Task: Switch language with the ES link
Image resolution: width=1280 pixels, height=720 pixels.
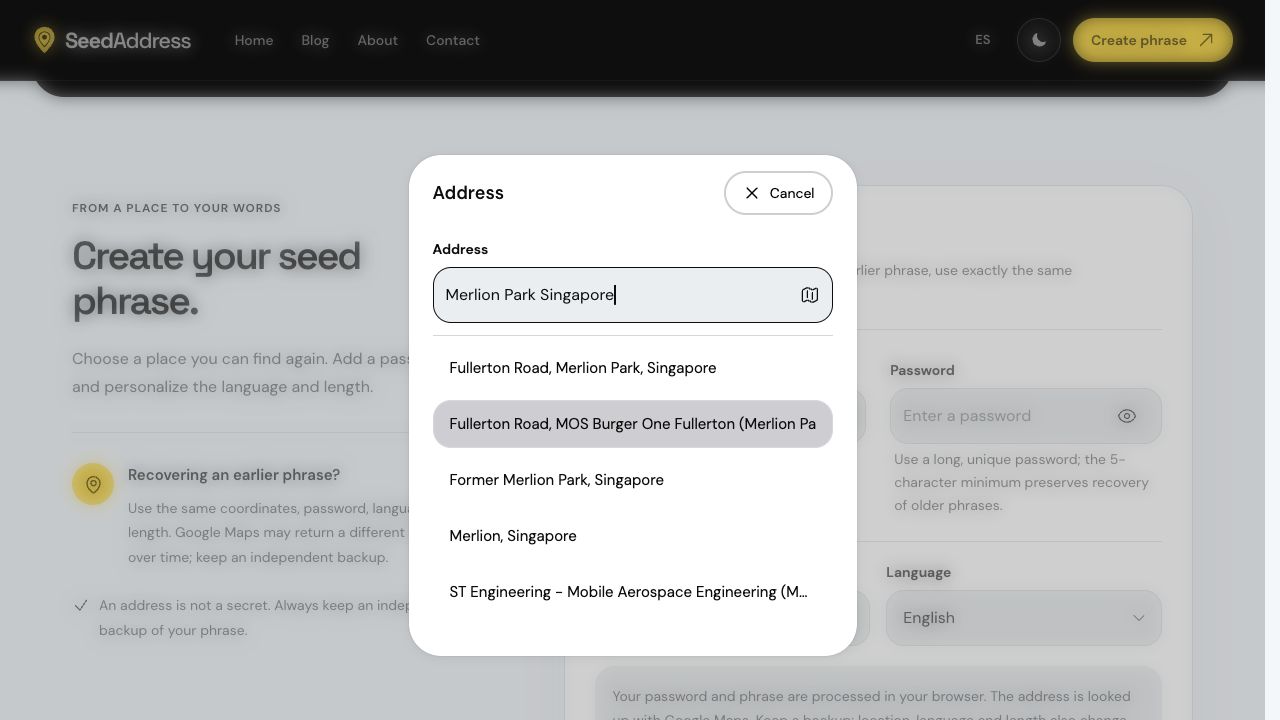Action: tap(983, 40)
